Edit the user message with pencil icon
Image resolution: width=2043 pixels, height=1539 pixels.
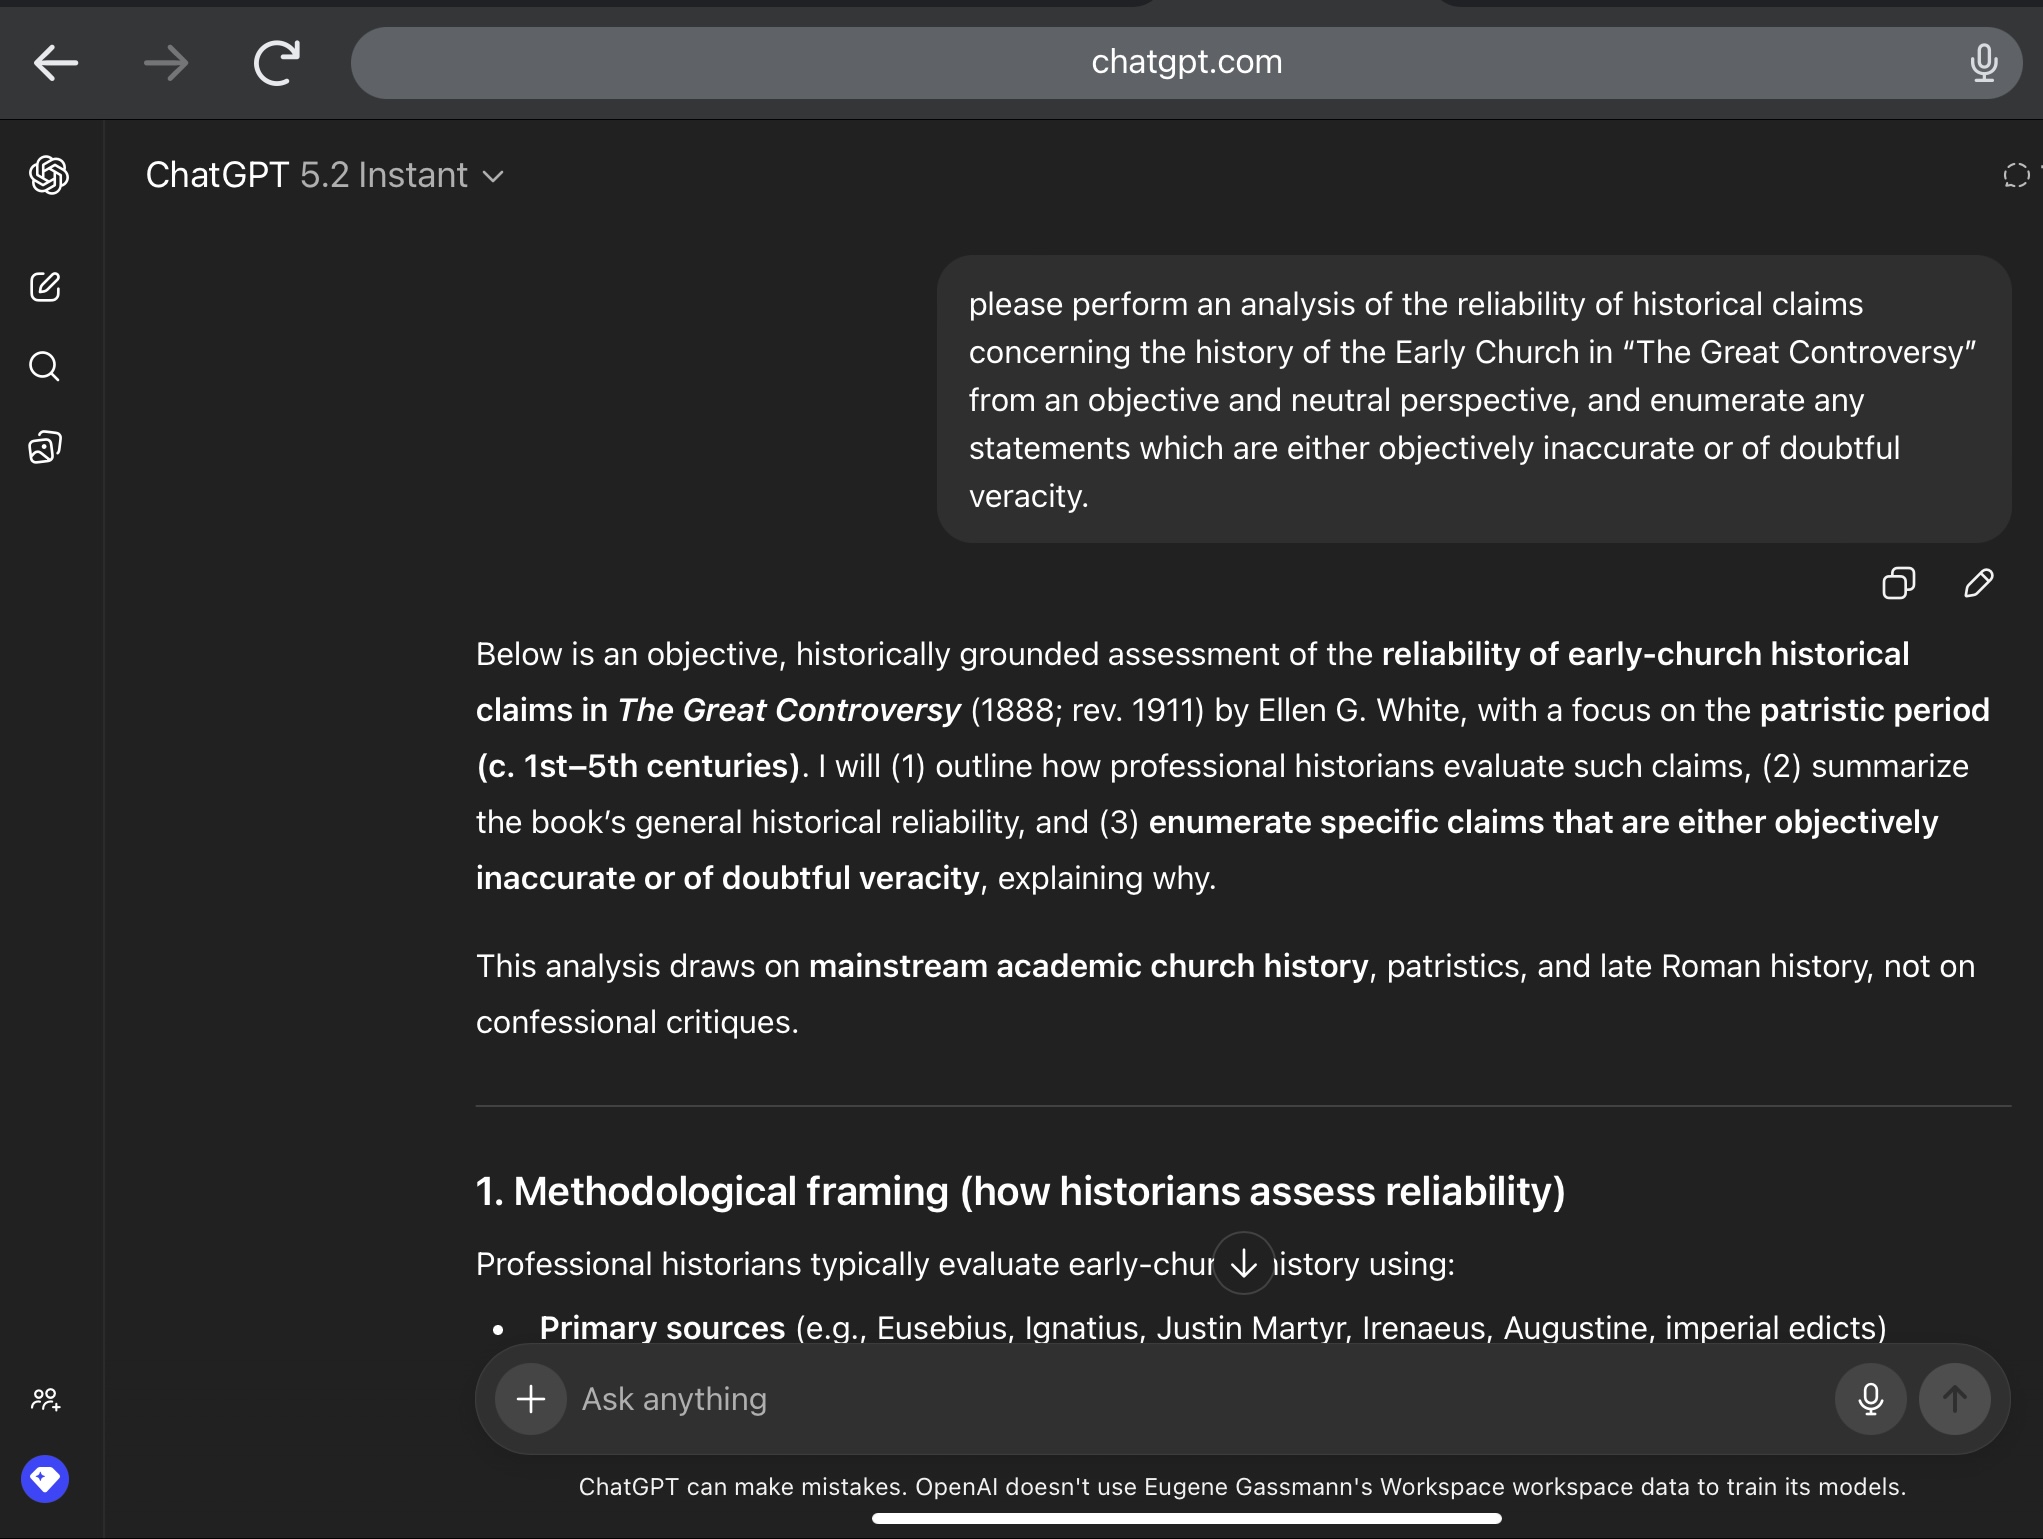pos(1978,583)
